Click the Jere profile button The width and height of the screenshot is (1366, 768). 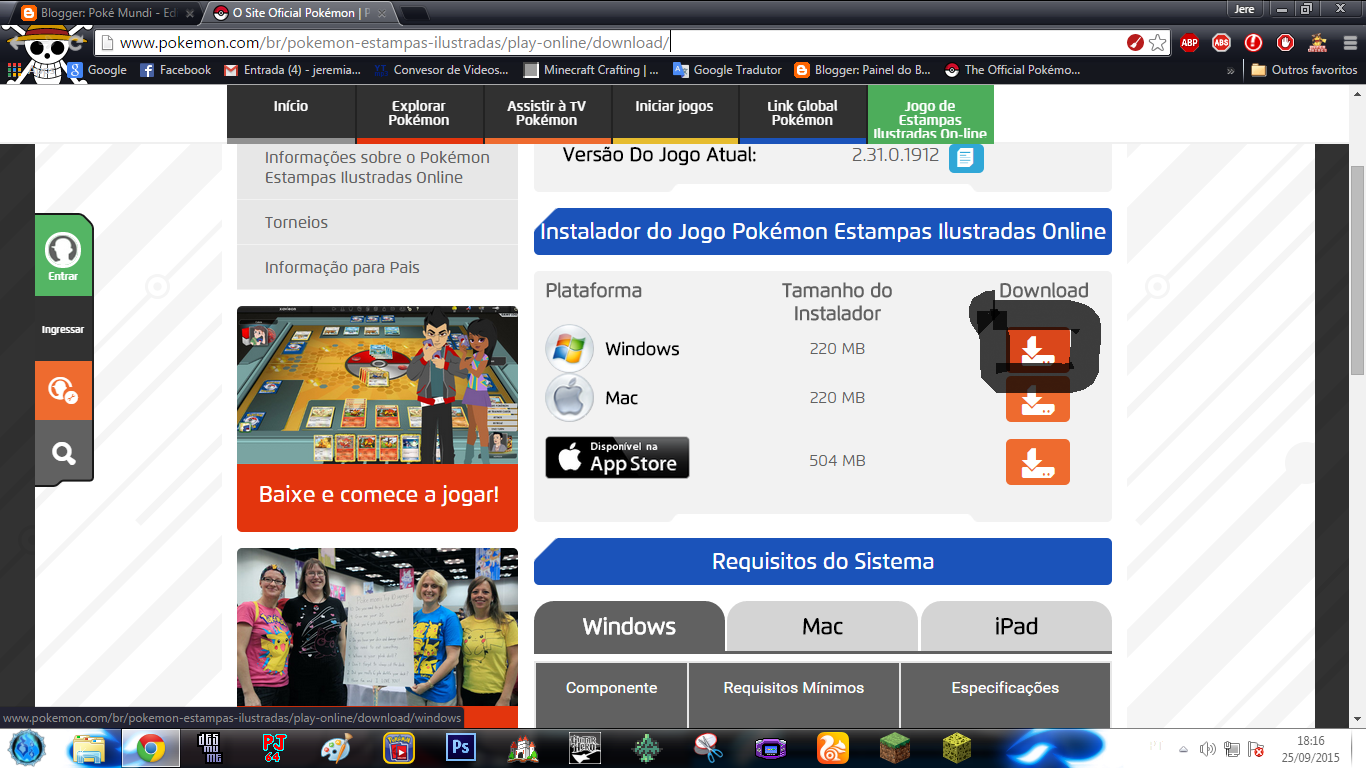pos(1244,9)
